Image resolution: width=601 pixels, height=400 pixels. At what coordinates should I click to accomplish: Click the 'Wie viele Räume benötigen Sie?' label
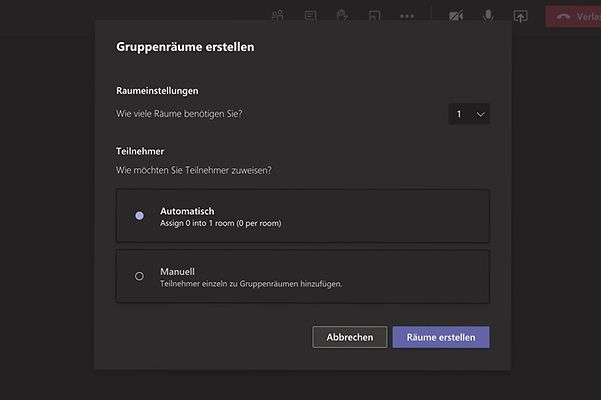[179, 113]
